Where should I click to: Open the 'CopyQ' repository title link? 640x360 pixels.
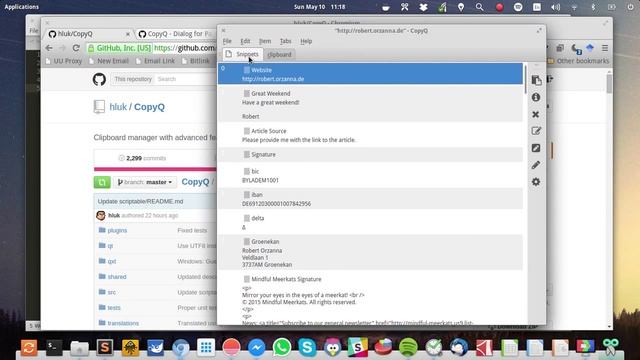(149, 107)
